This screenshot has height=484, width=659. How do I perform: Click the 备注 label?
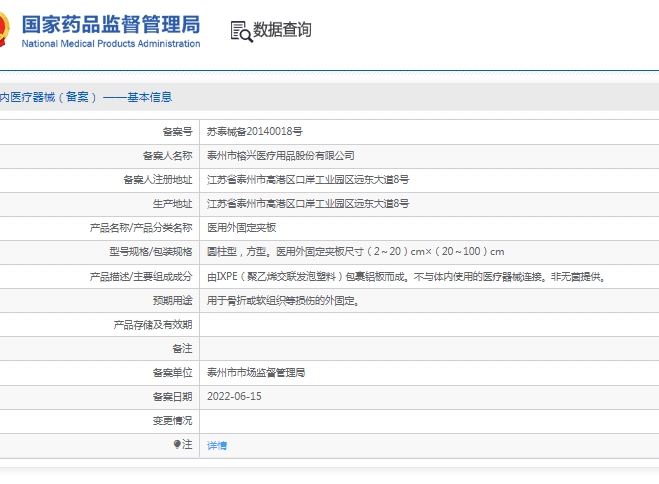(182, 348)
